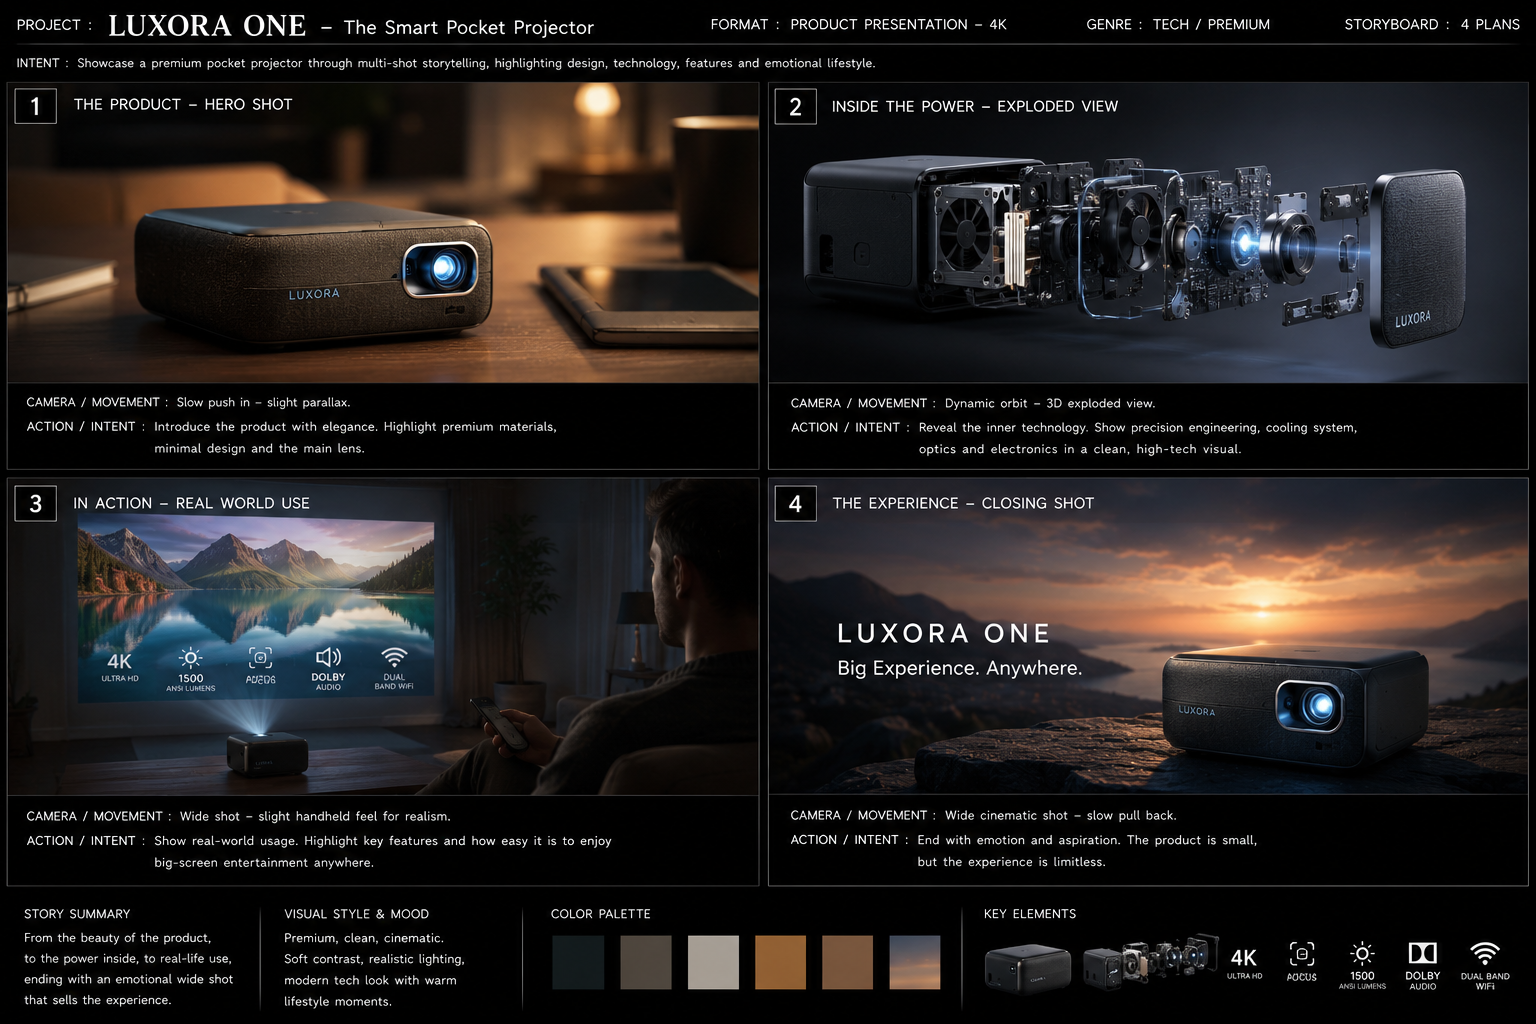Click 'Wide cinematic shot – slow pull back.' text
The image size is (1536, 1024).
click(x=1061, y=815)
